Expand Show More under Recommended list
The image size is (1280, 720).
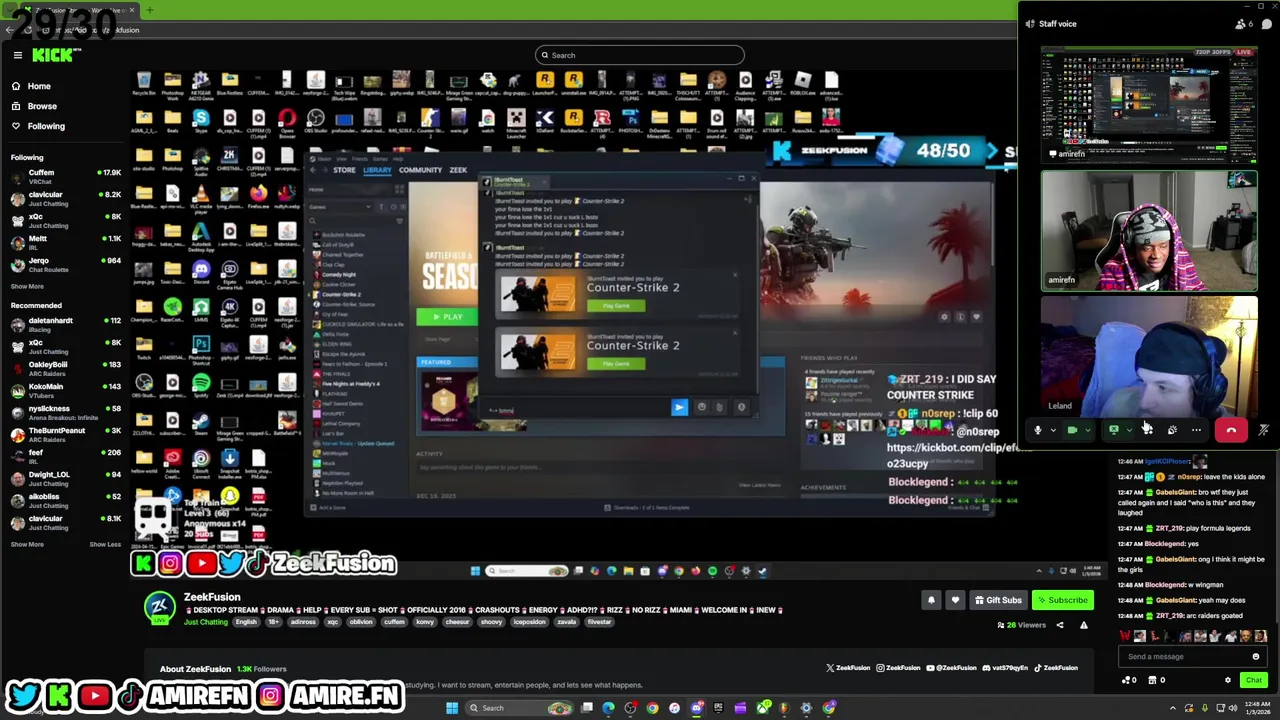[x=27, y=544]
